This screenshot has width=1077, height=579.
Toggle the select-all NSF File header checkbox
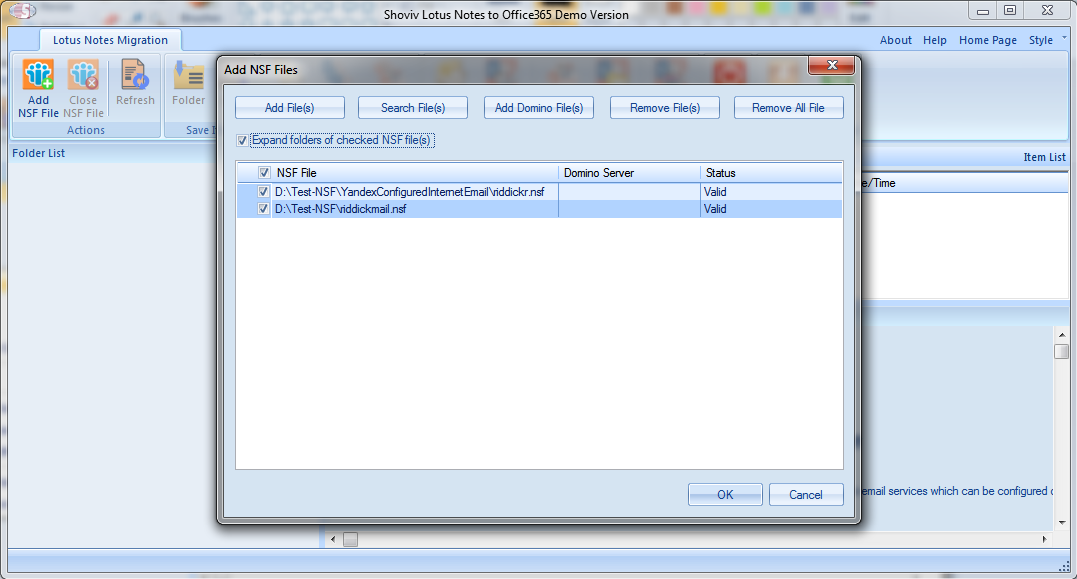(264, 172)
